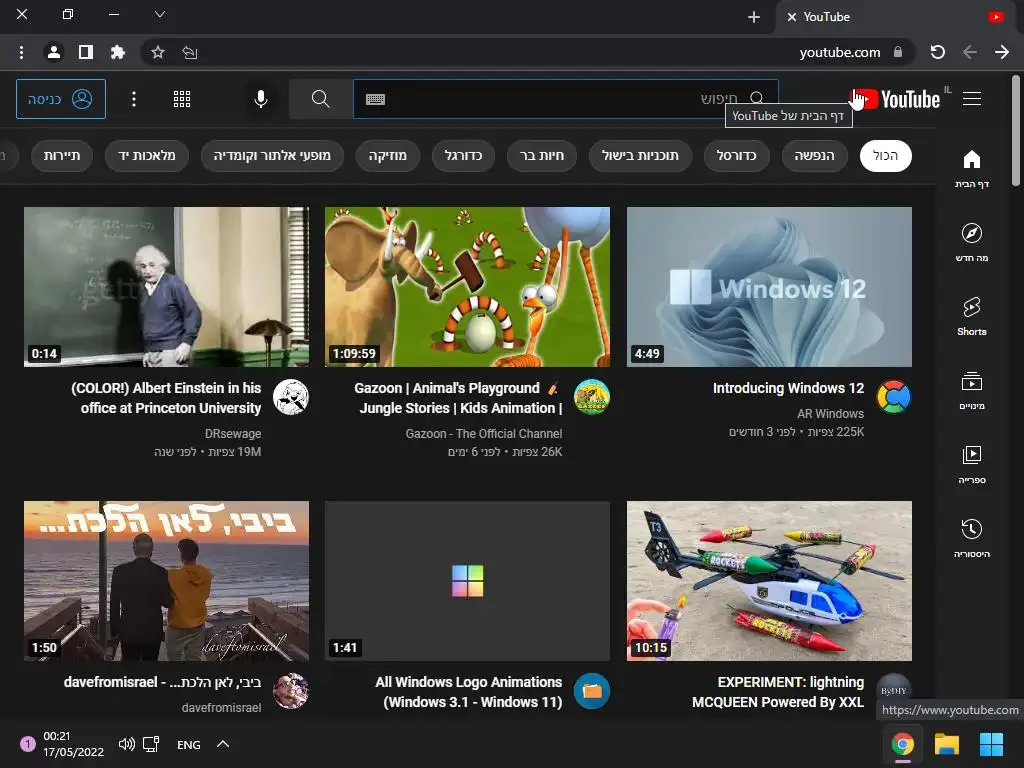This screenshot has width=1024, height=768.
Task: Open volume control in system tray
Action: (127, 744)
